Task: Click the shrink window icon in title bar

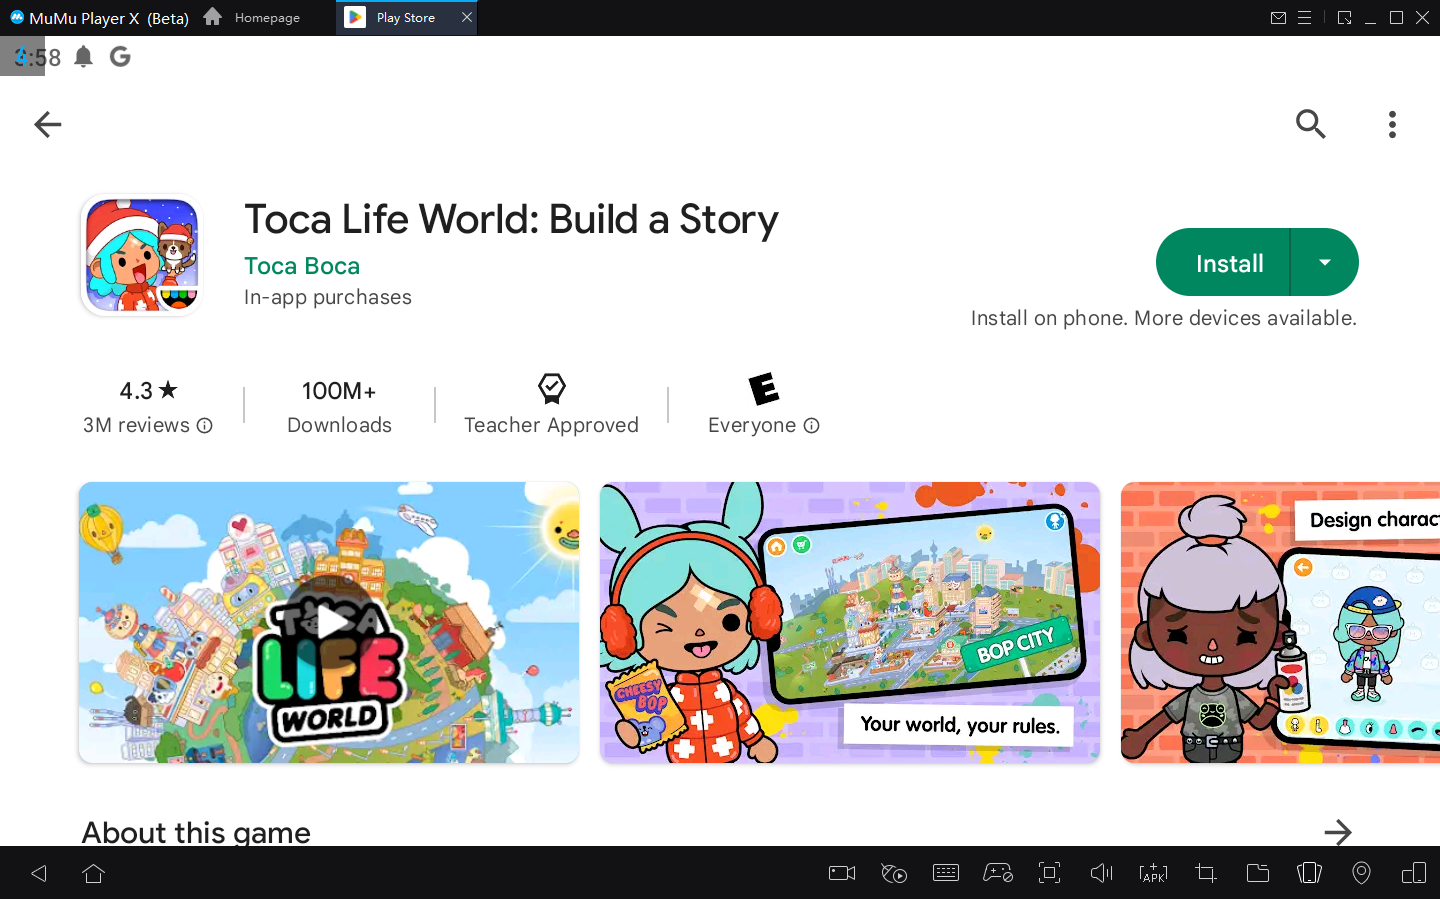Action: pos(1345,18)
